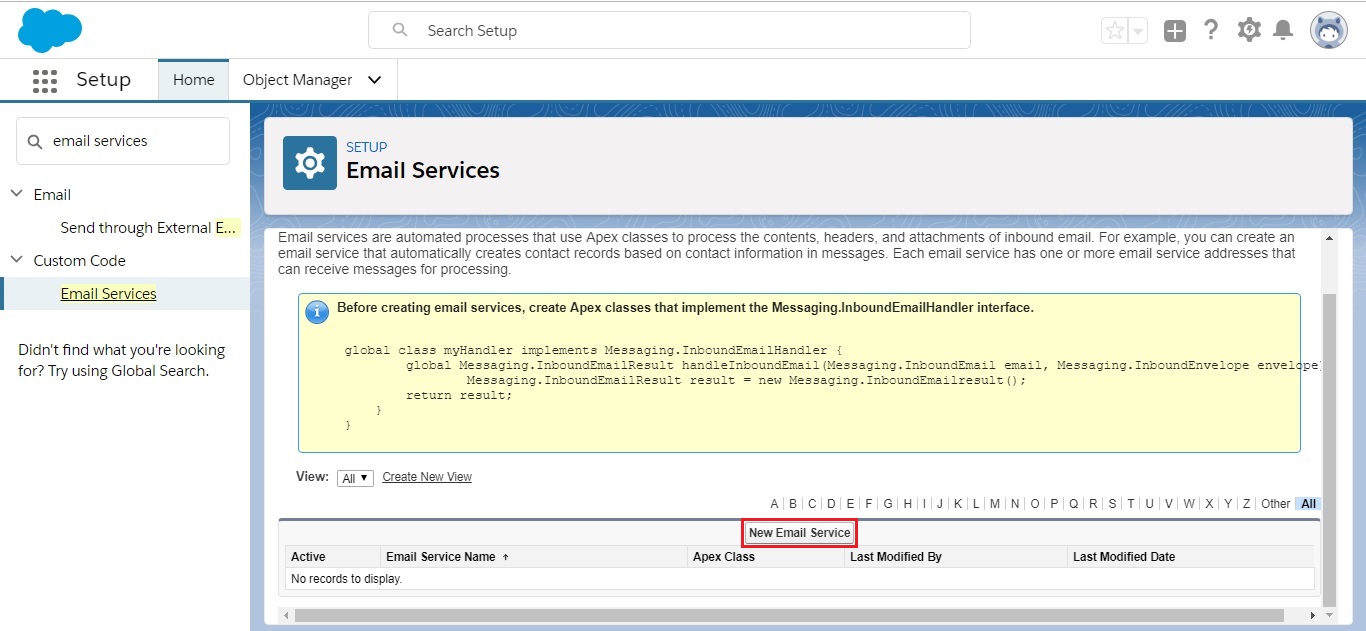
Task: Open the Notifications bell
Action: coord(1283,30)
